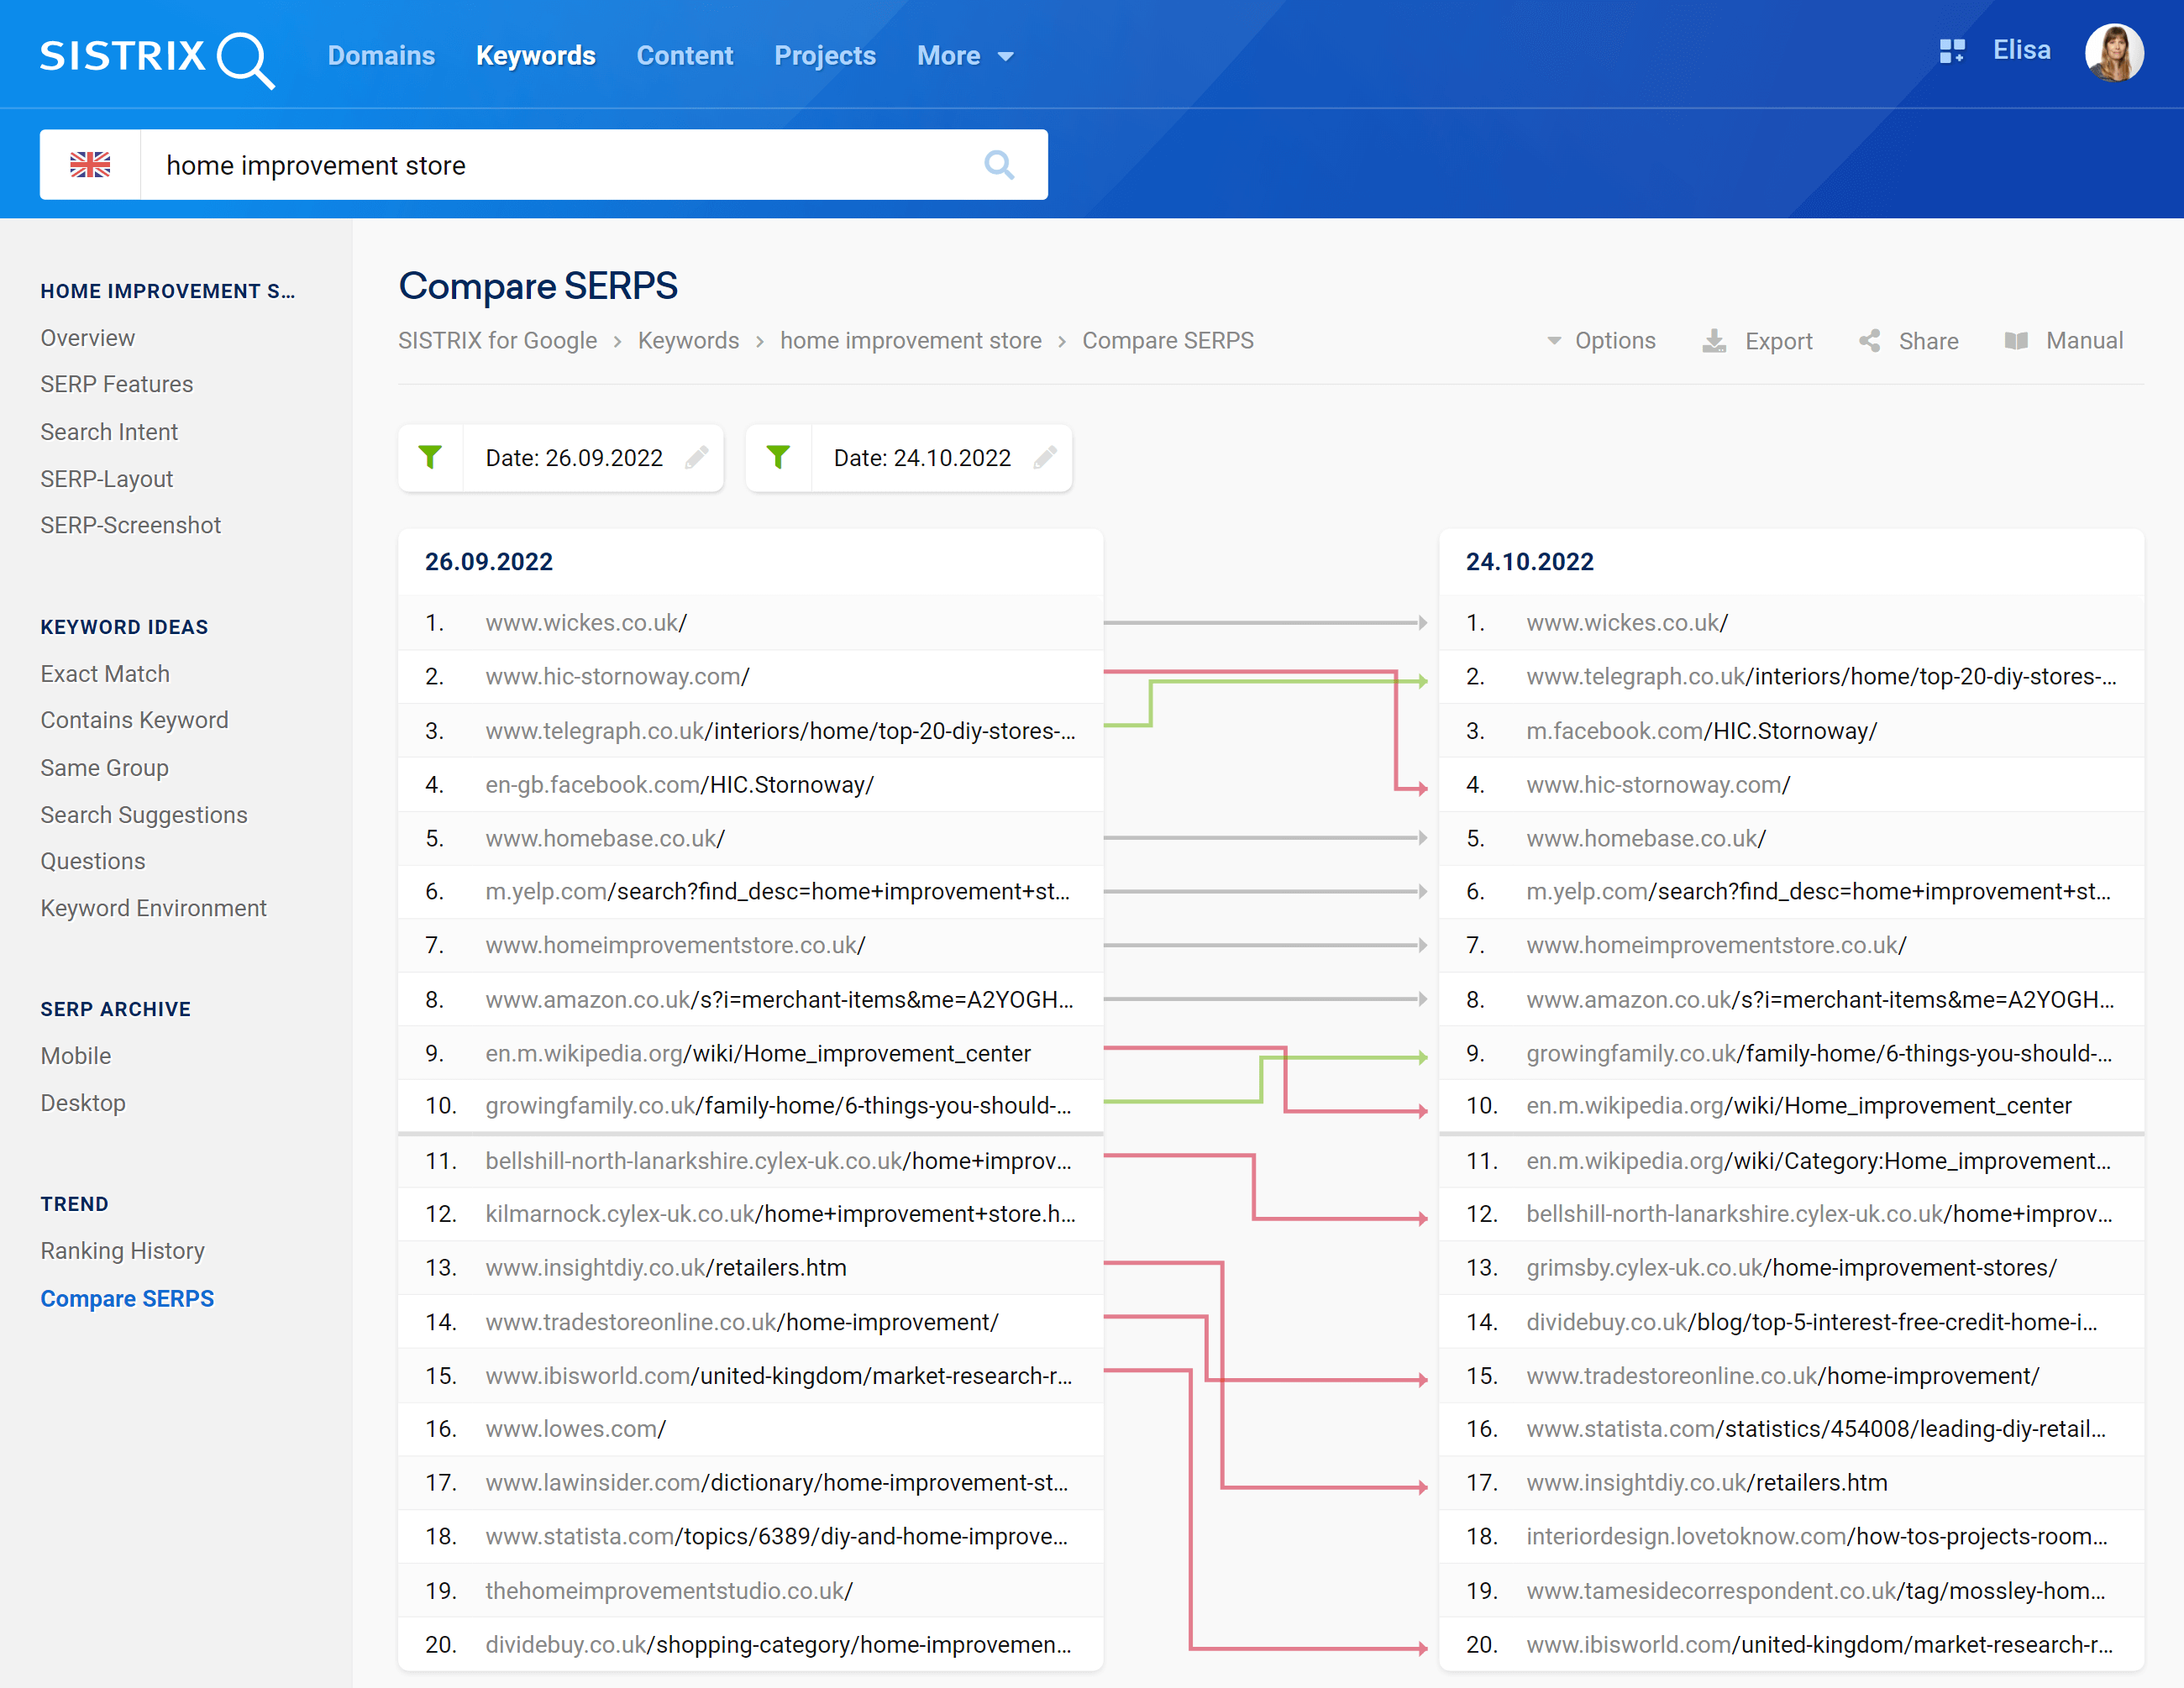
Task: Open Desktop SERP archive
Action: [x=83, y=1103]
